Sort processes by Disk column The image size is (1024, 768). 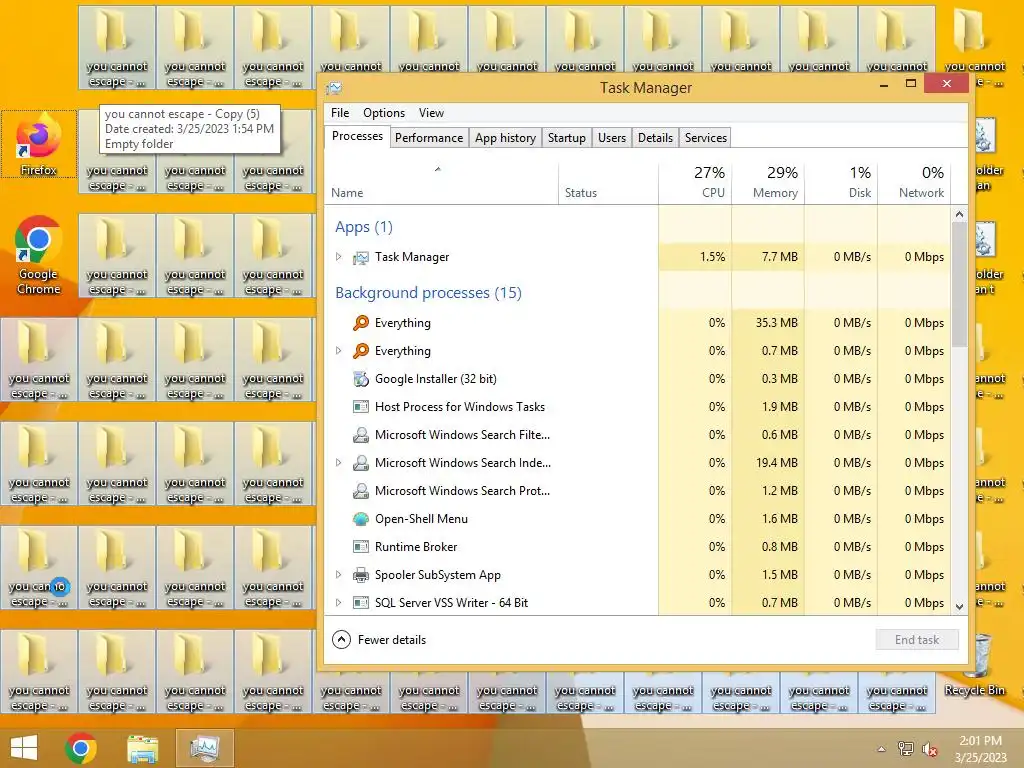(841, 183)
